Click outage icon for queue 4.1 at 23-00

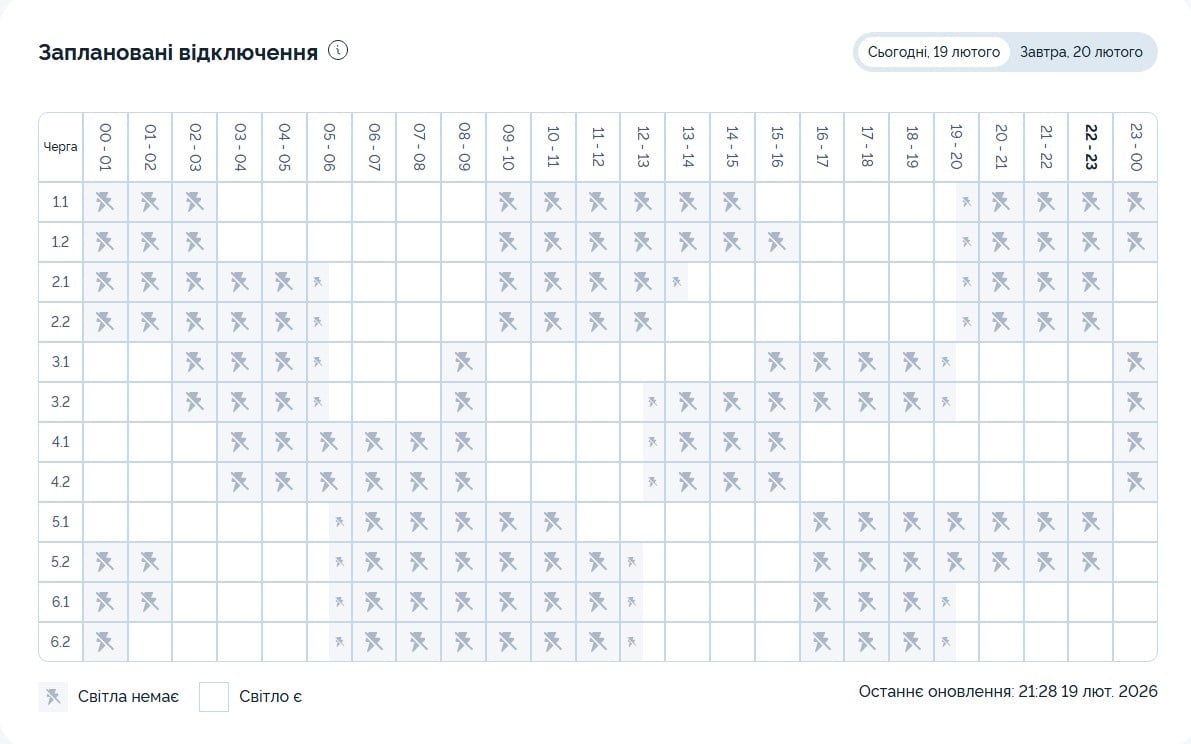tap(1135, 442)
